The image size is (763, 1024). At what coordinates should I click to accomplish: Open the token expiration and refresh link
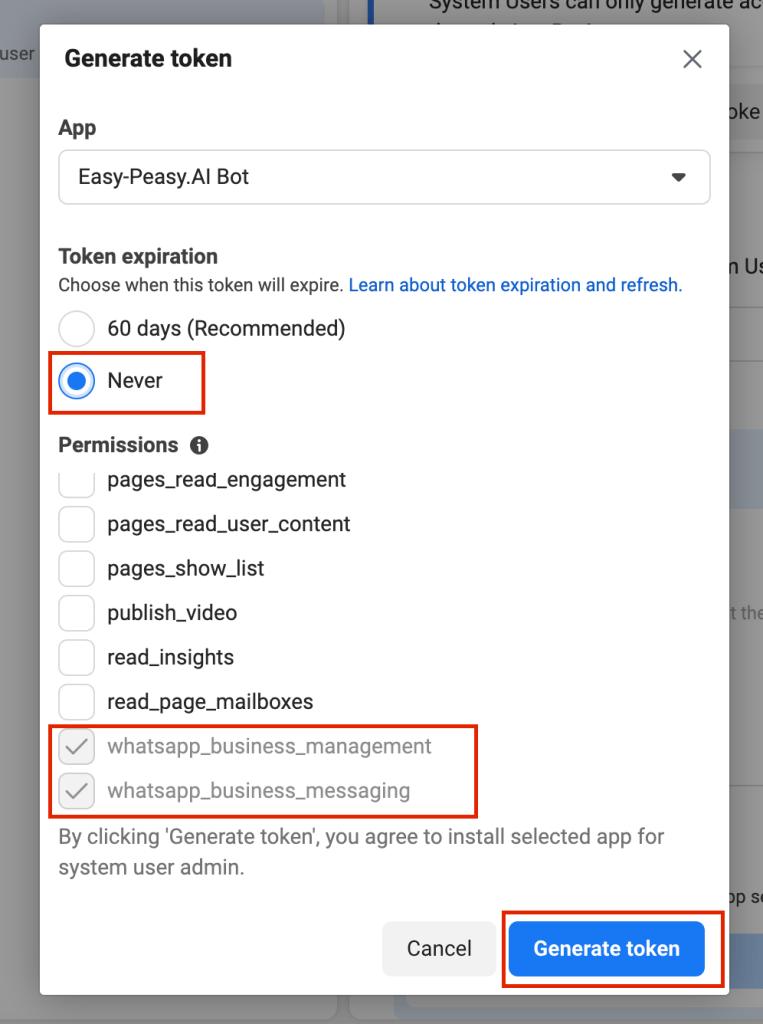[x=515, y=285]
